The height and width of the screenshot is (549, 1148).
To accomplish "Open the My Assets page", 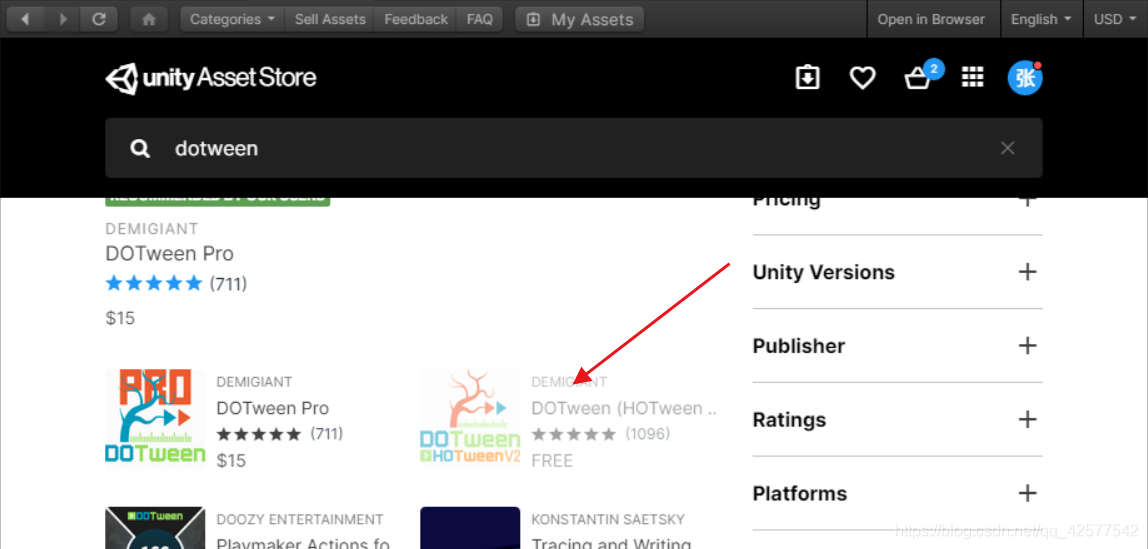I will 580,20.
